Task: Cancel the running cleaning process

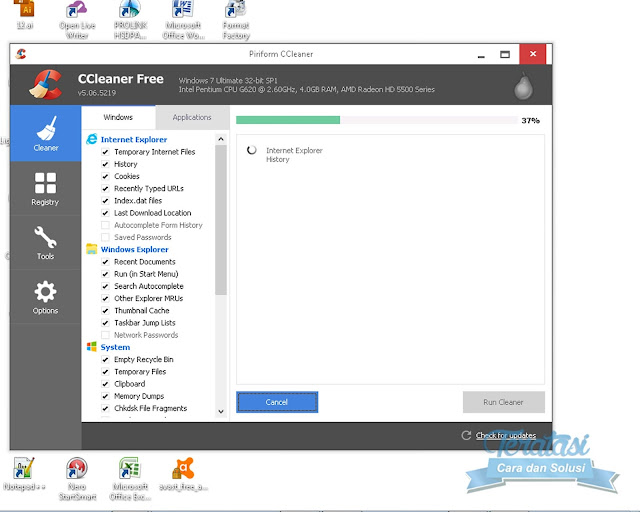Action: coord(277,402)
